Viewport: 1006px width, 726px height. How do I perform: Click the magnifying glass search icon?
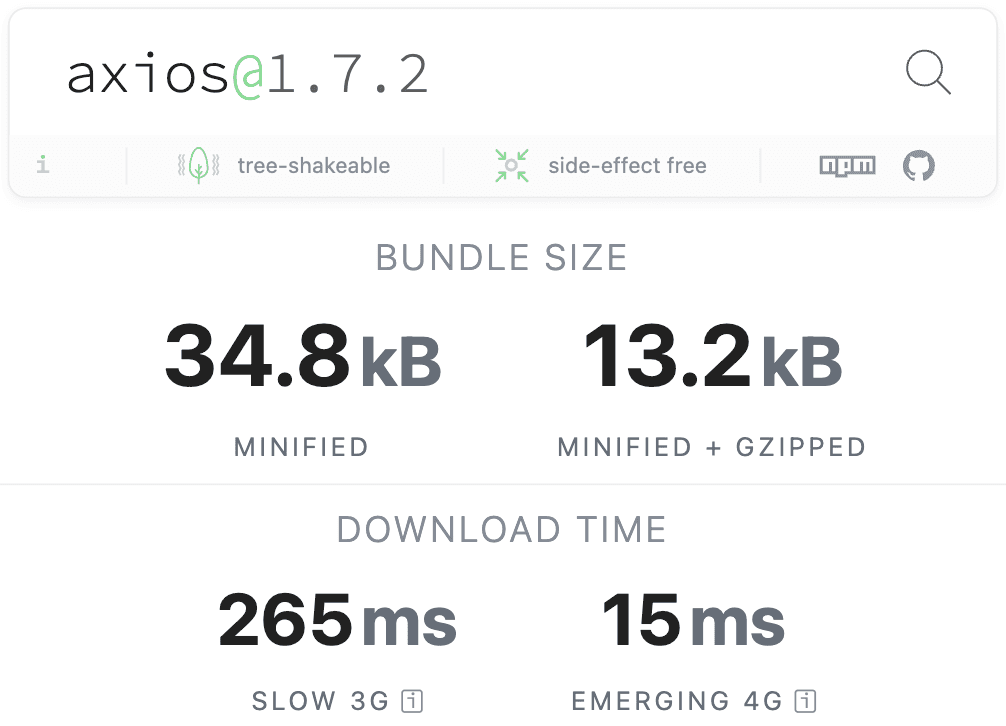[x=927, y=74]
